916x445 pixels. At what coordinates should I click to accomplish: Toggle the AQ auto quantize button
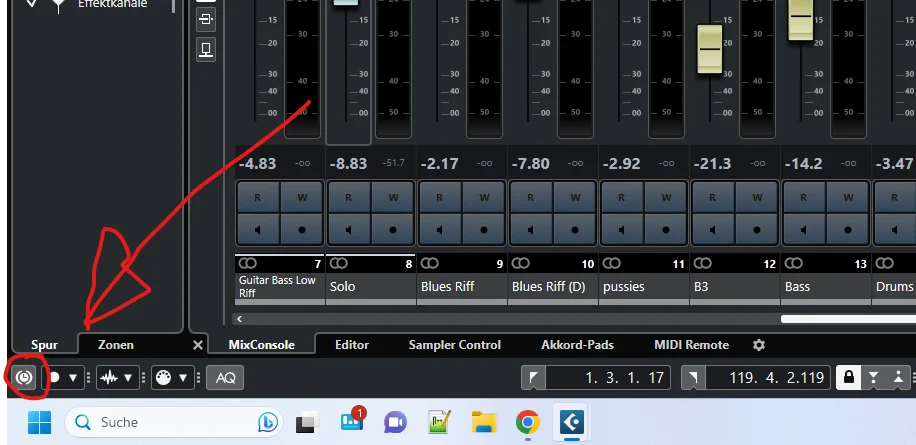[225, 378]
